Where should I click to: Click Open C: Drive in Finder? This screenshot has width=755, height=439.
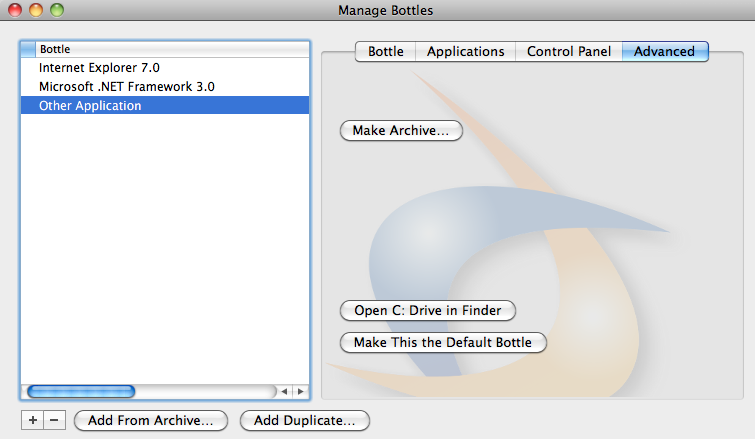[x=428, y=310]
